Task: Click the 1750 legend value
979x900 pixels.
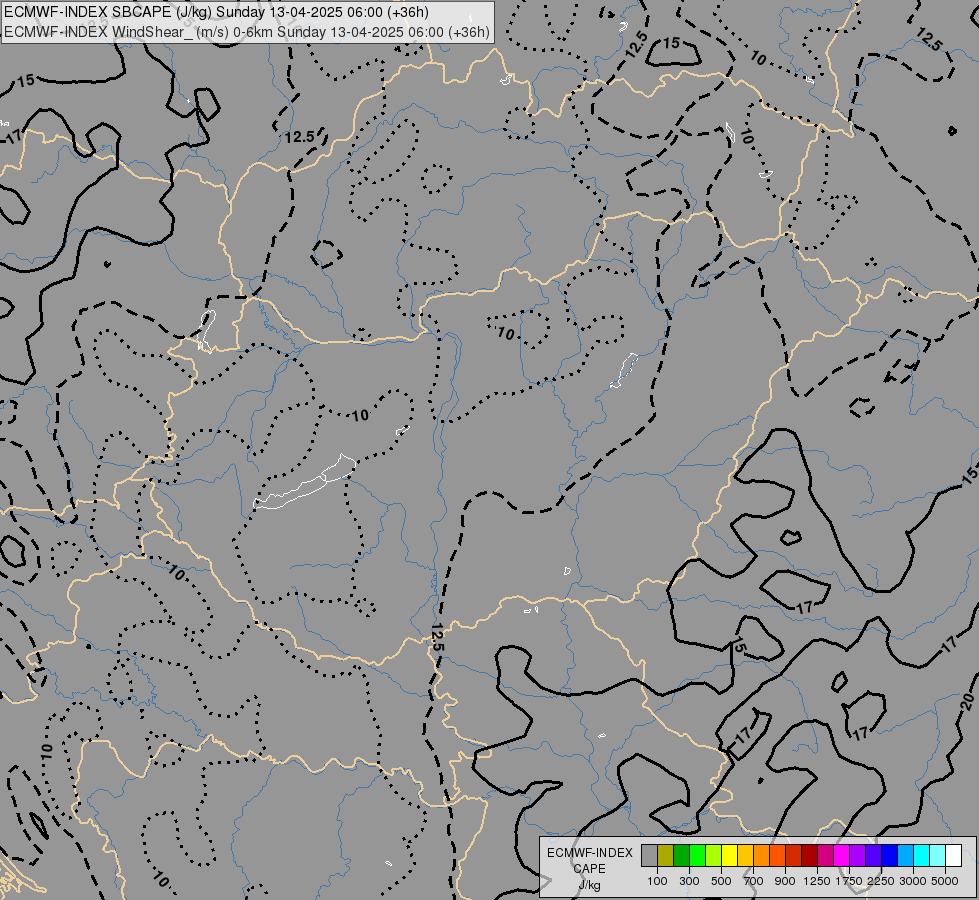Action: point(849,881)
